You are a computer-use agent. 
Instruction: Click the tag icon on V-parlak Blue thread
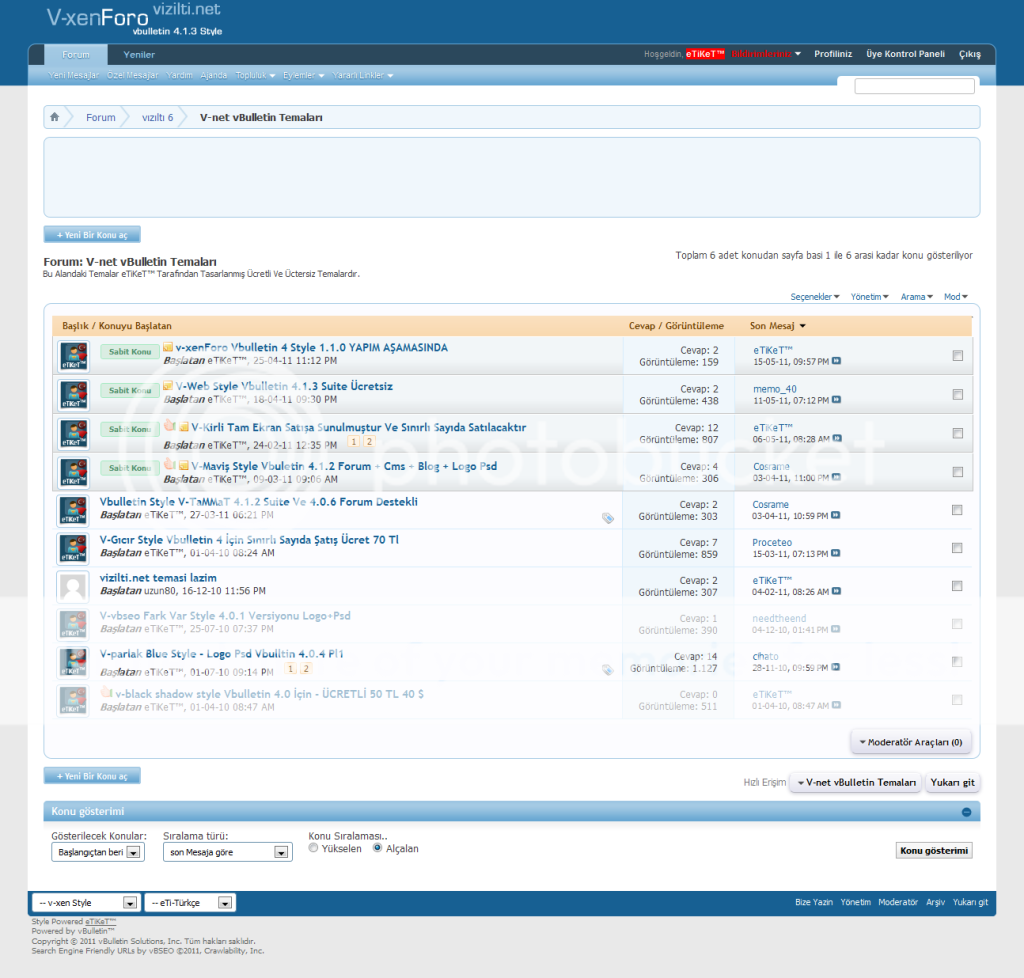607,670
